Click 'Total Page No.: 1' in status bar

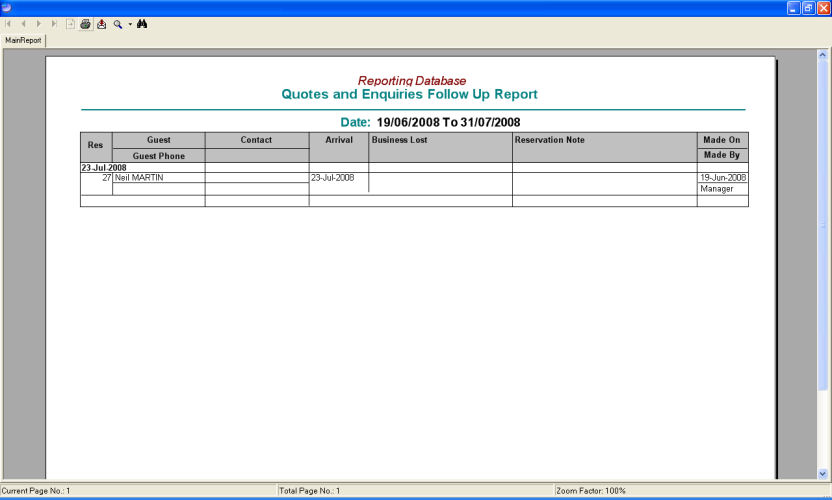click(309, 491)
